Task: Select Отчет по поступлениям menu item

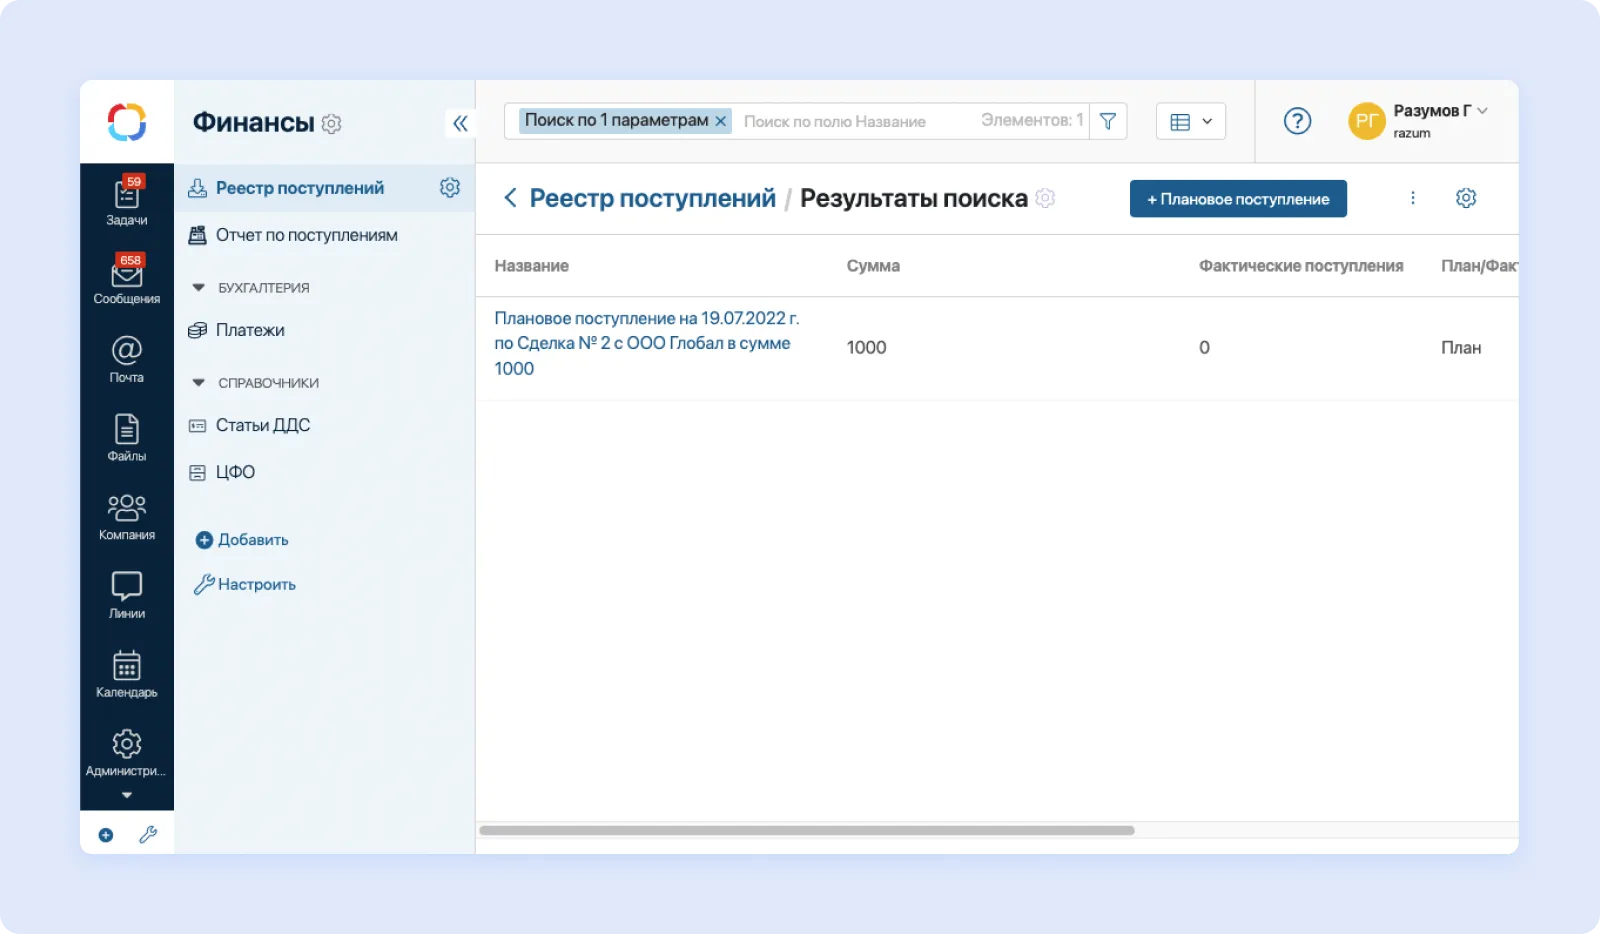Action: point(306,235)
